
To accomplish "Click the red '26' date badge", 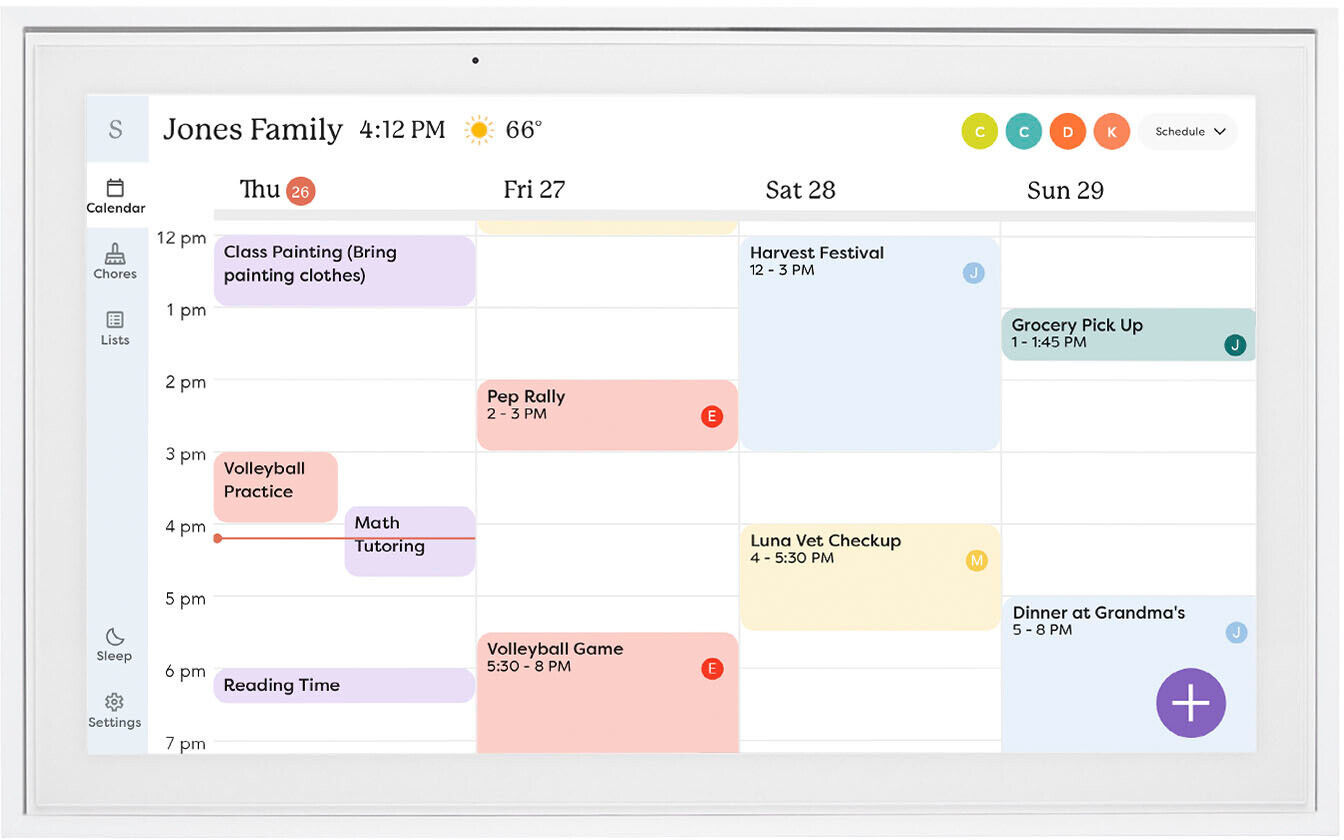I will click(298, 189).
